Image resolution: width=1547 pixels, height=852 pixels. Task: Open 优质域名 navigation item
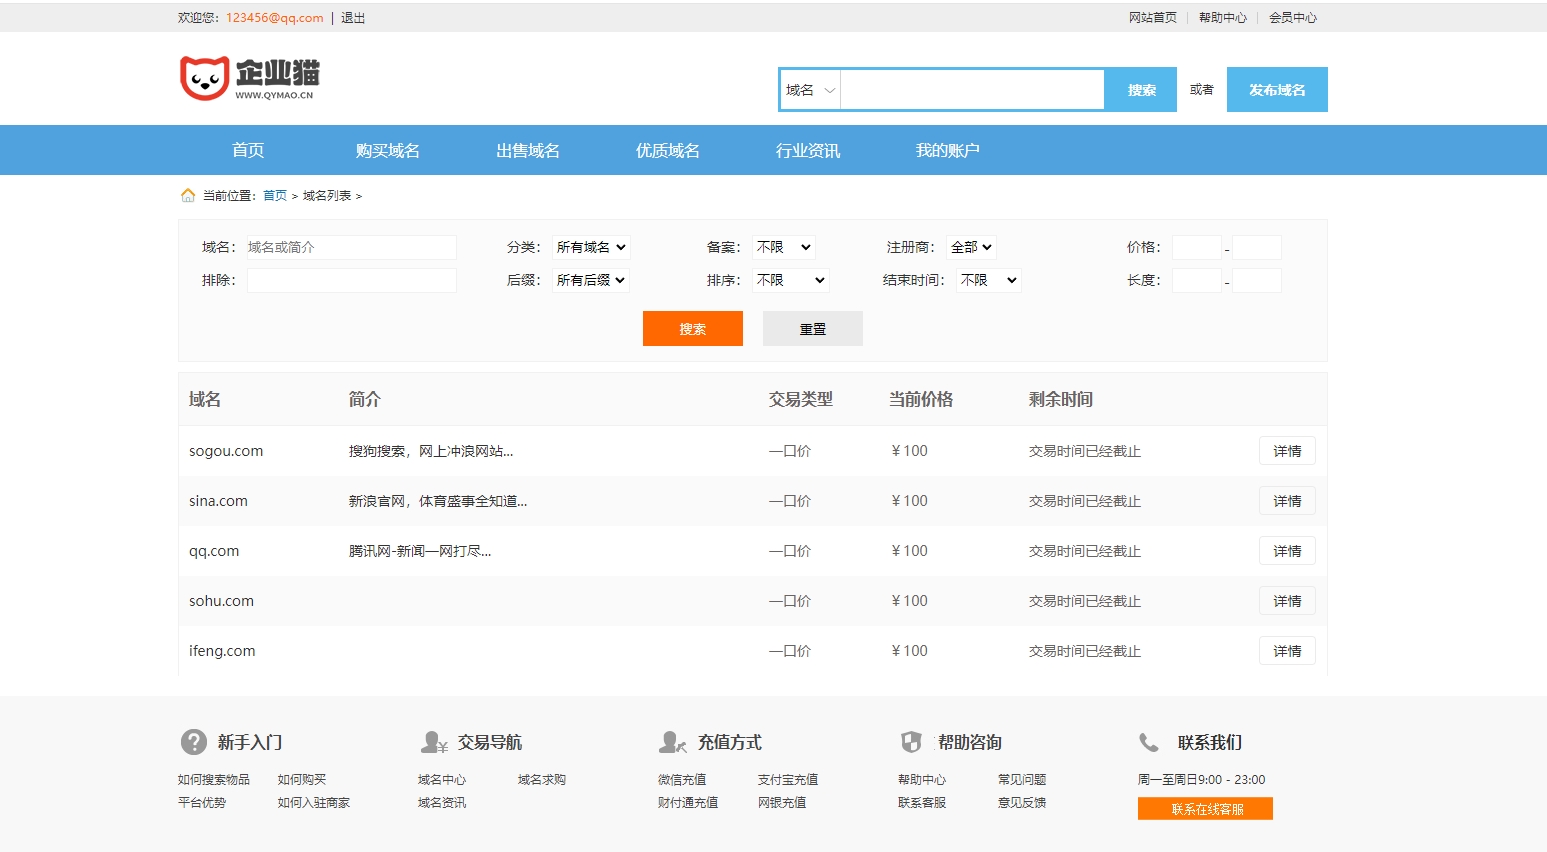(x=668, y=150)
